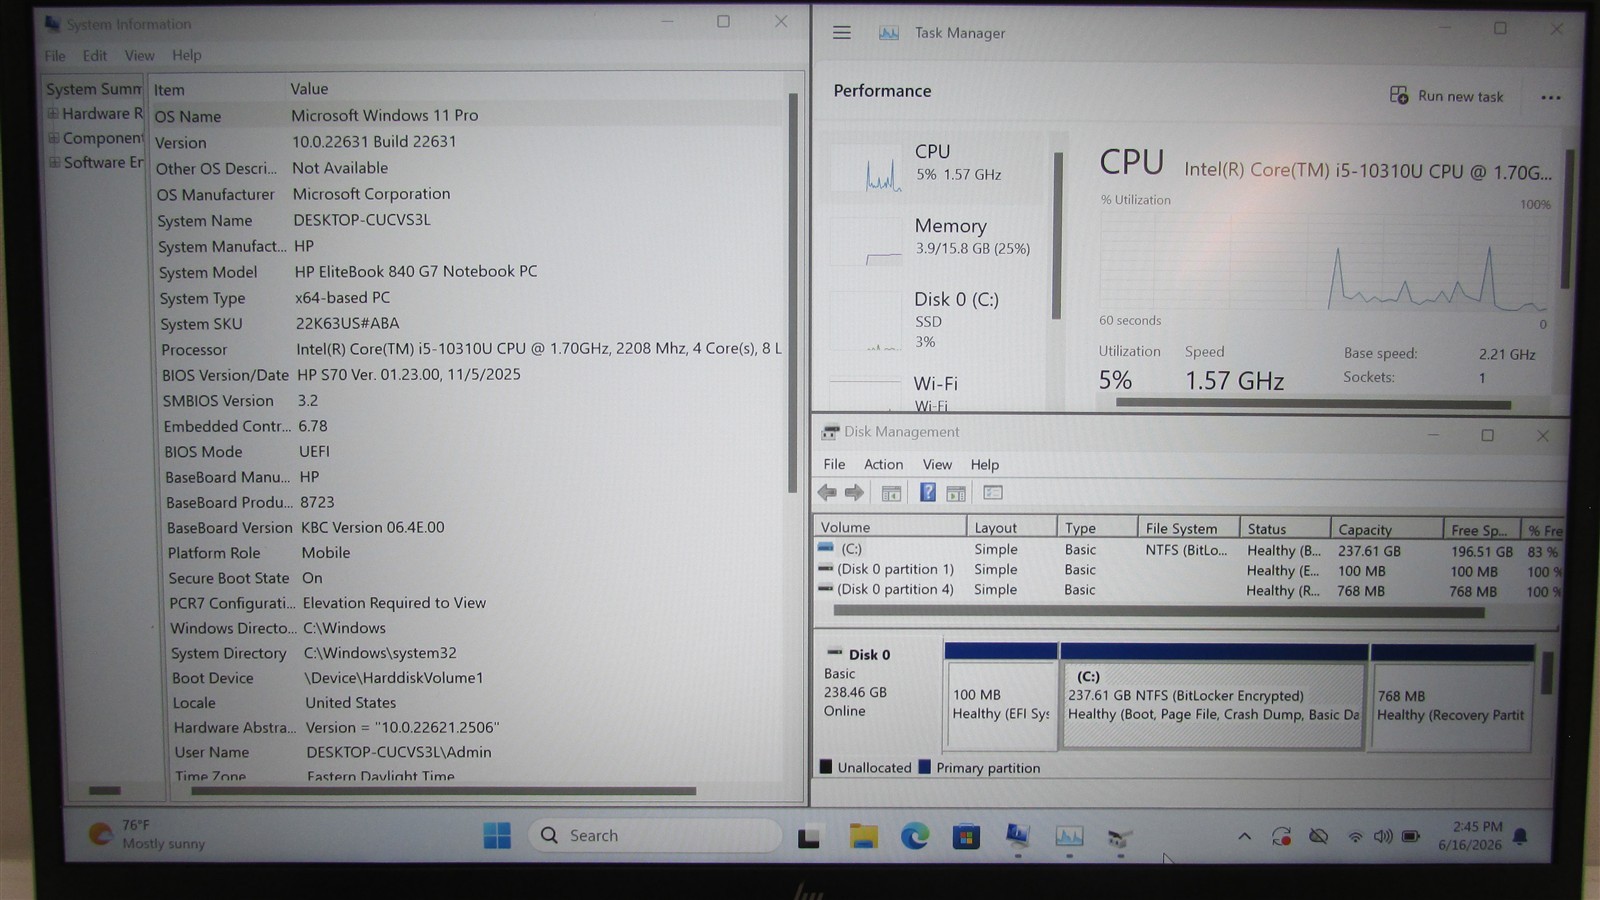This screenshot has height=900, width=1600.
Task: Sort by the File System column header
Action: click(x=1188, y=528)
